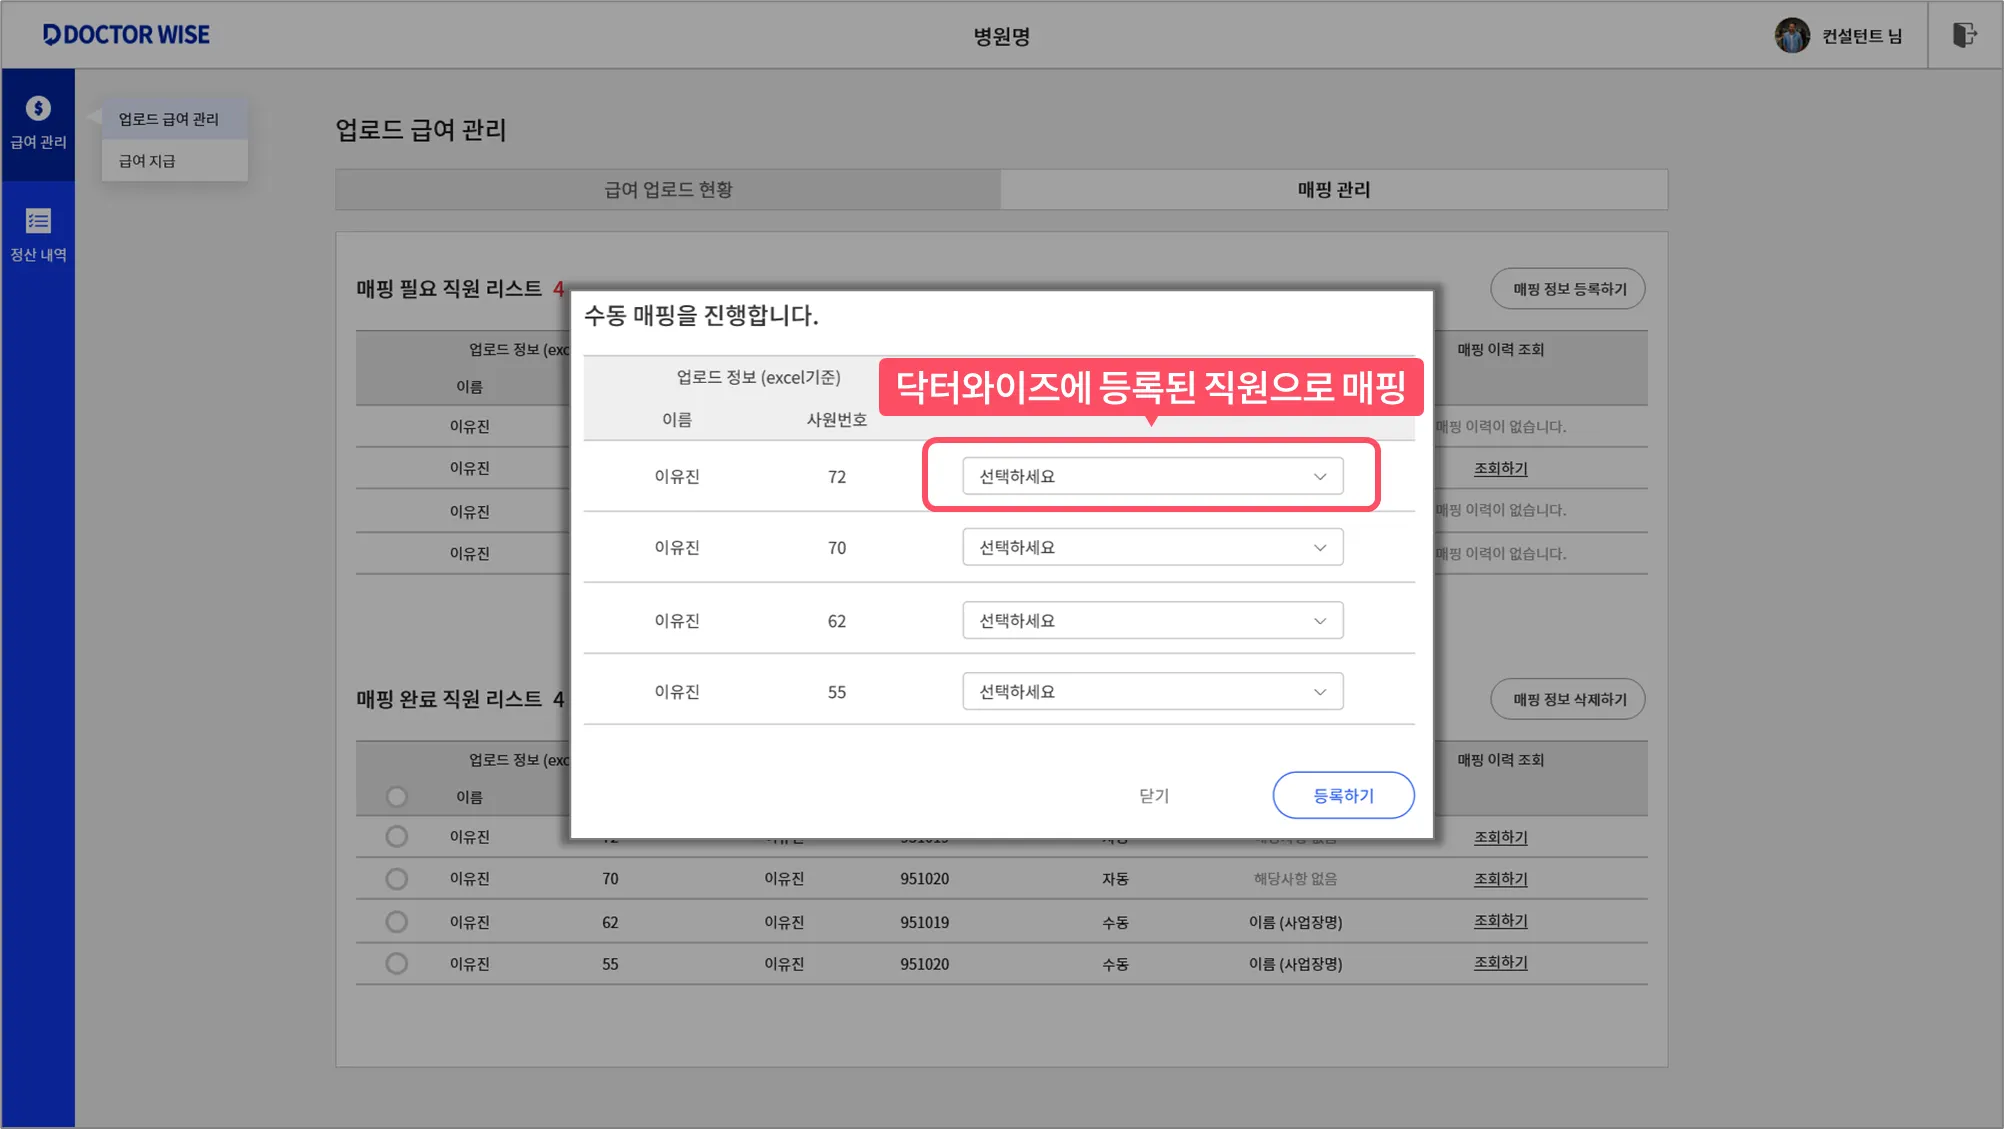The height and width of the screenshot is (1129, 2004).
Task: Open salary management dollar icon
Action: (x=38, y=108)
